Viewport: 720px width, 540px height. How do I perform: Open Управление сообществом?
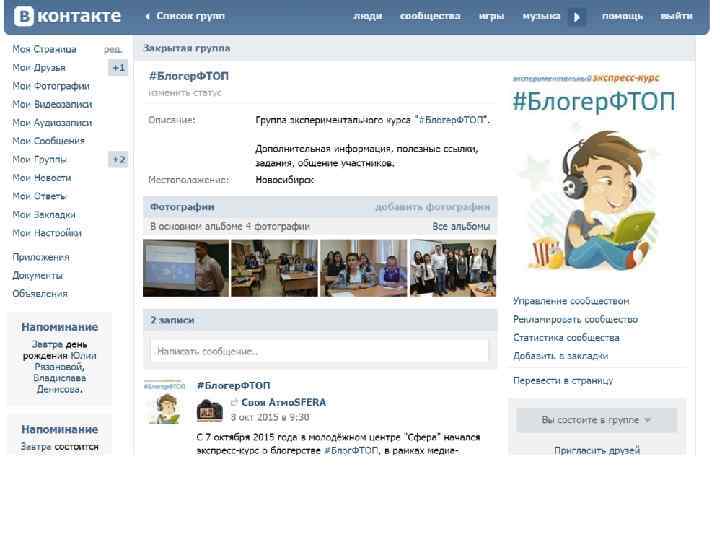(x=571, y=301)
